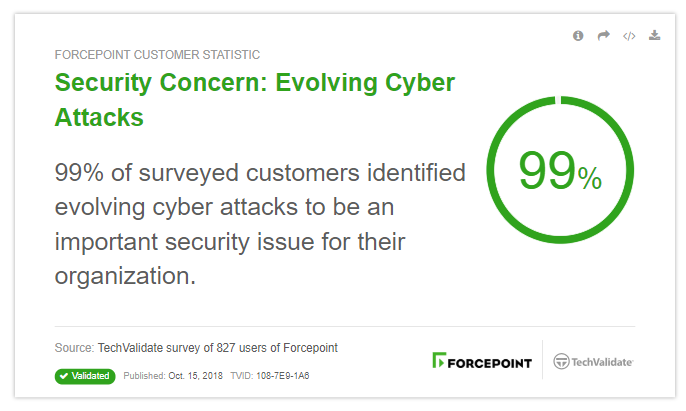Click the TechValidate logo
This screenshot has height=411, width=686.
(593, 362)
